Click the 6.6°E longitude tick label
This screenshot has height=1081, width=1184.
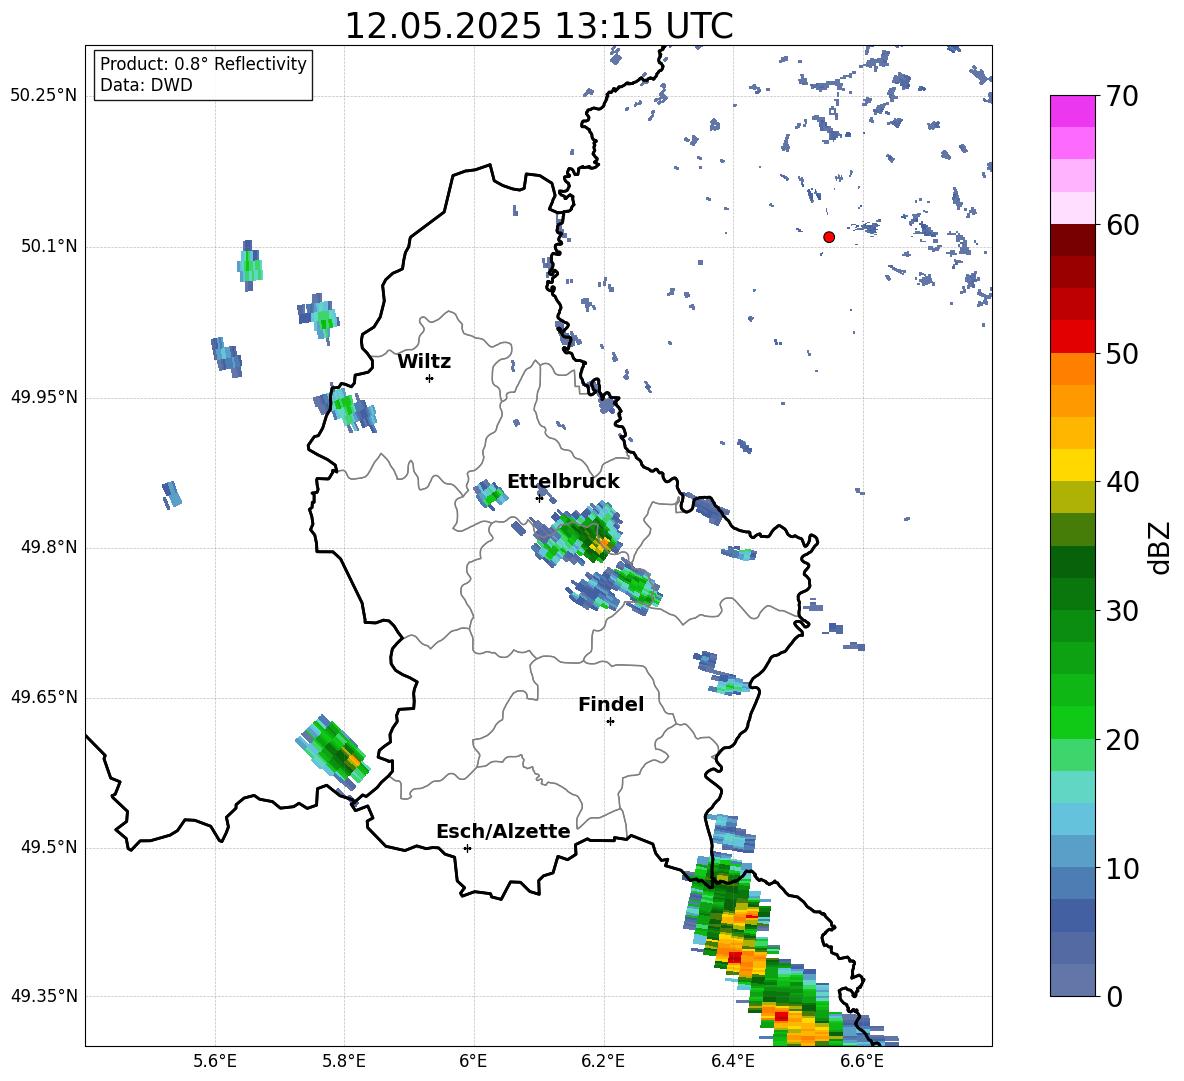click(862, 1061)
